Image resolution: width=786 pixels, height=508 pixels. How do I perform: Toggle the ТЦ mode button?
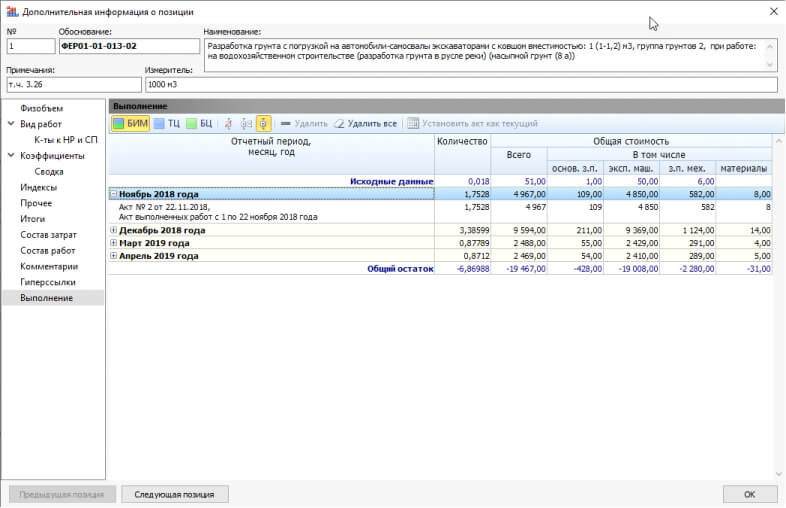click(x=167, y=123)
